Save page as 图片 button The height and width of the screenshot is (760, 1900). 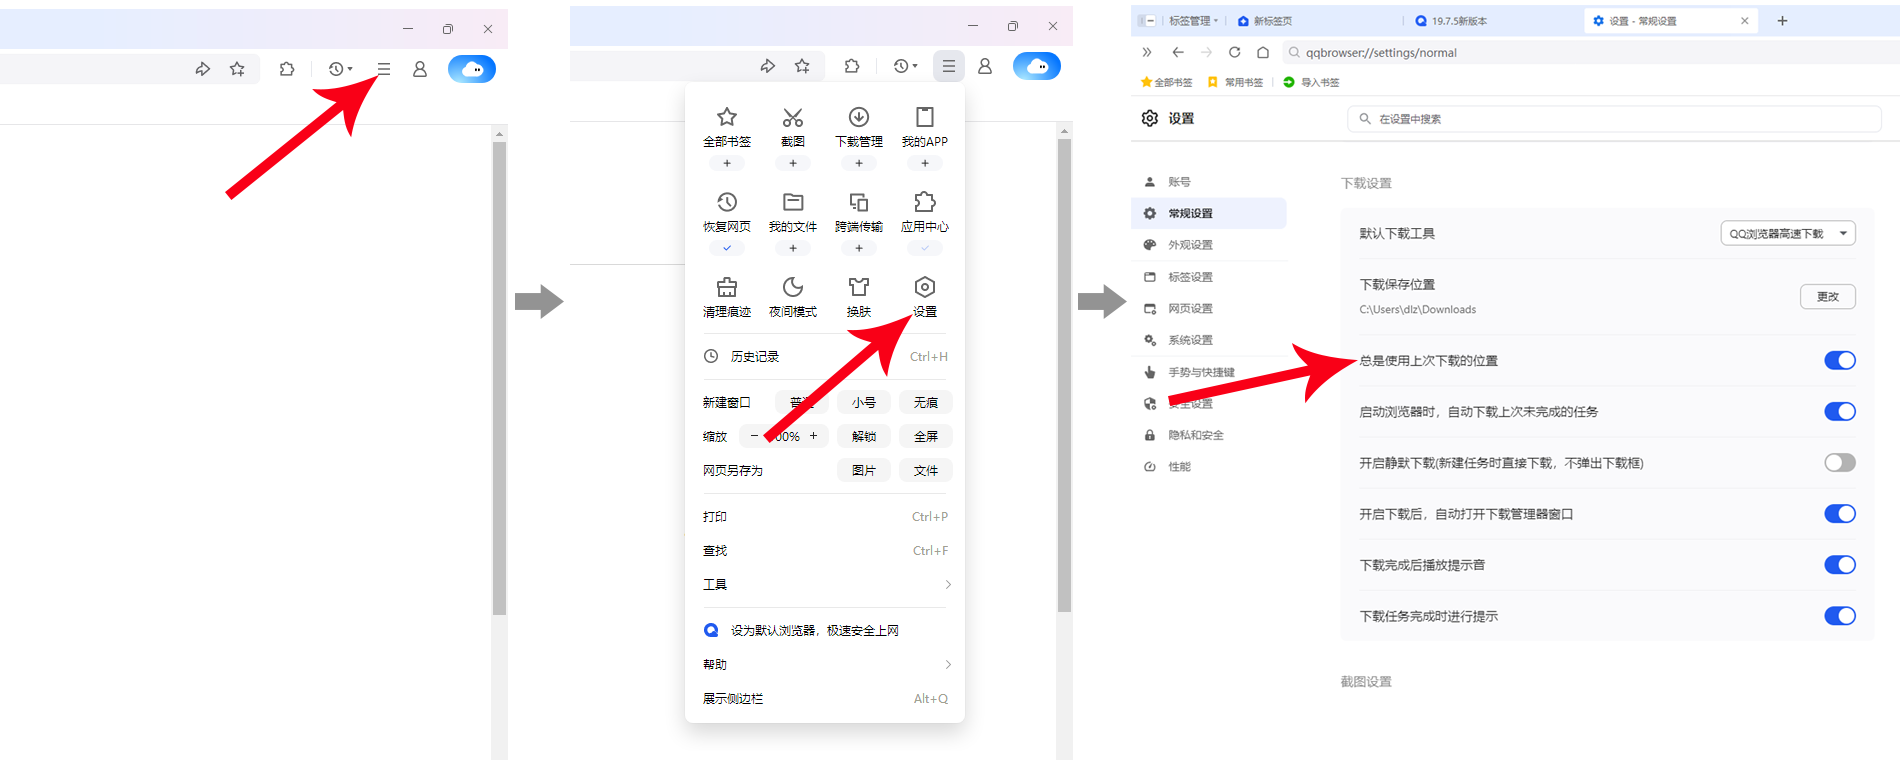tap(864, 470)
